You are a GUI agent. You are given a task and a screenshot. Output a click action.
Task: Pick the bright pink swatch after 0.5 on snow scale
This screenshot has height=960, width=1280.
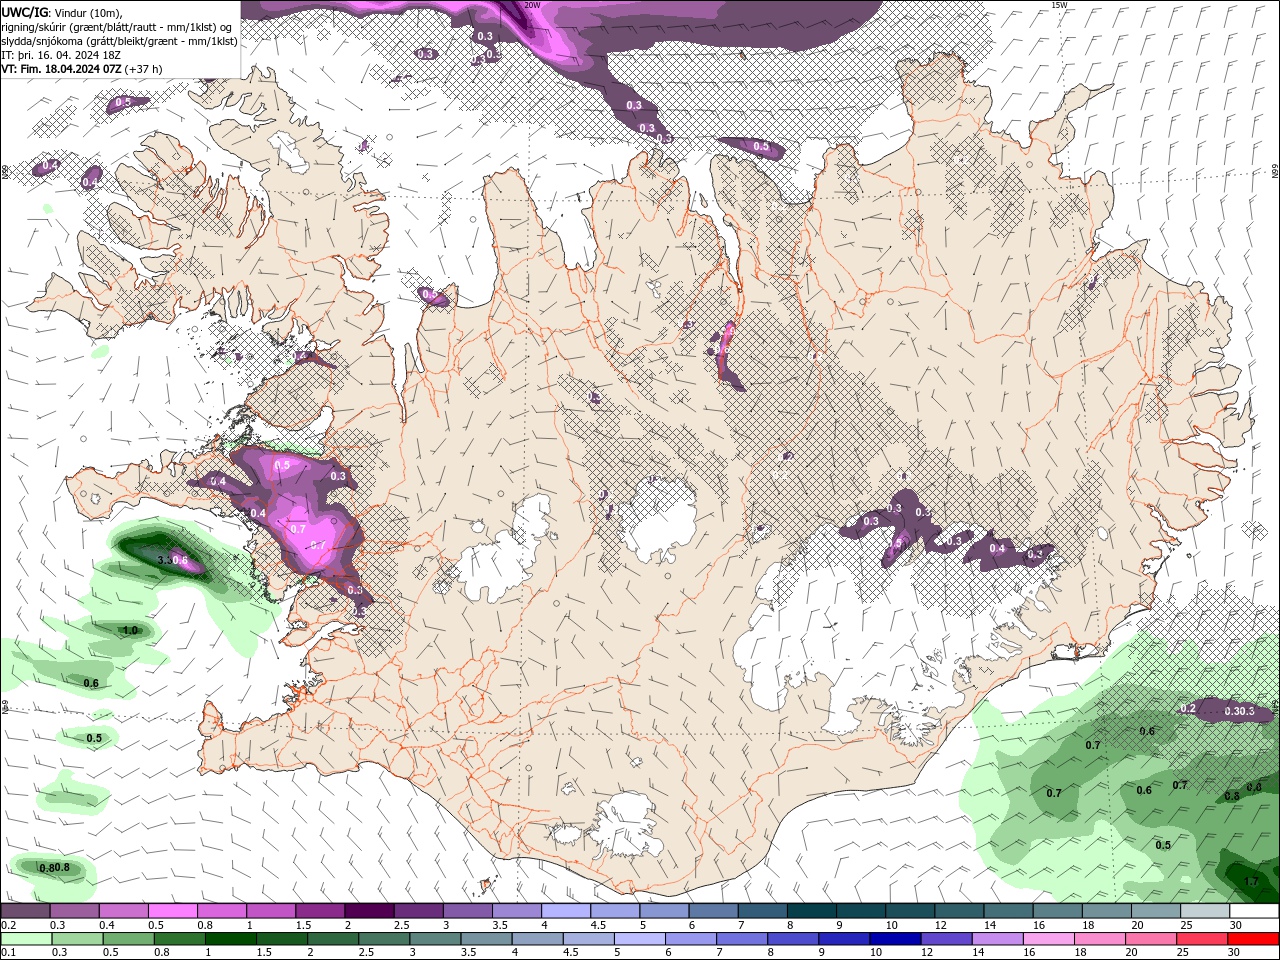[x=172, y=911]
